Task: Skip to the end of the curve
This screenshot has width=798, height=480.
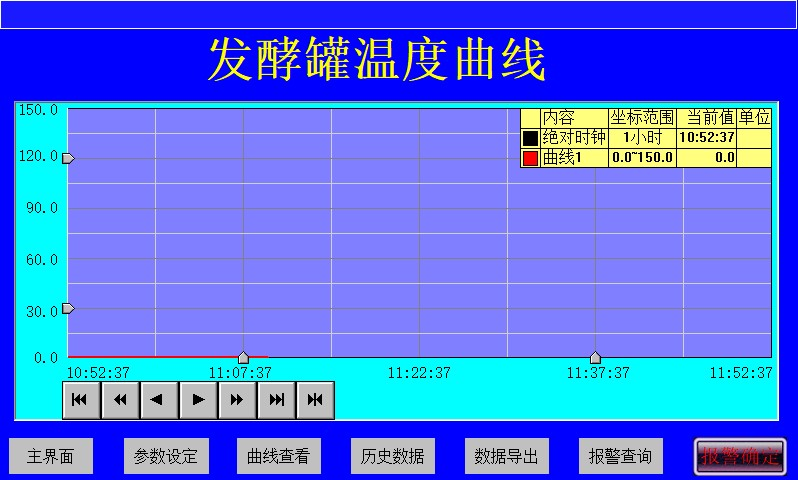Action: [x=276, y=400]
